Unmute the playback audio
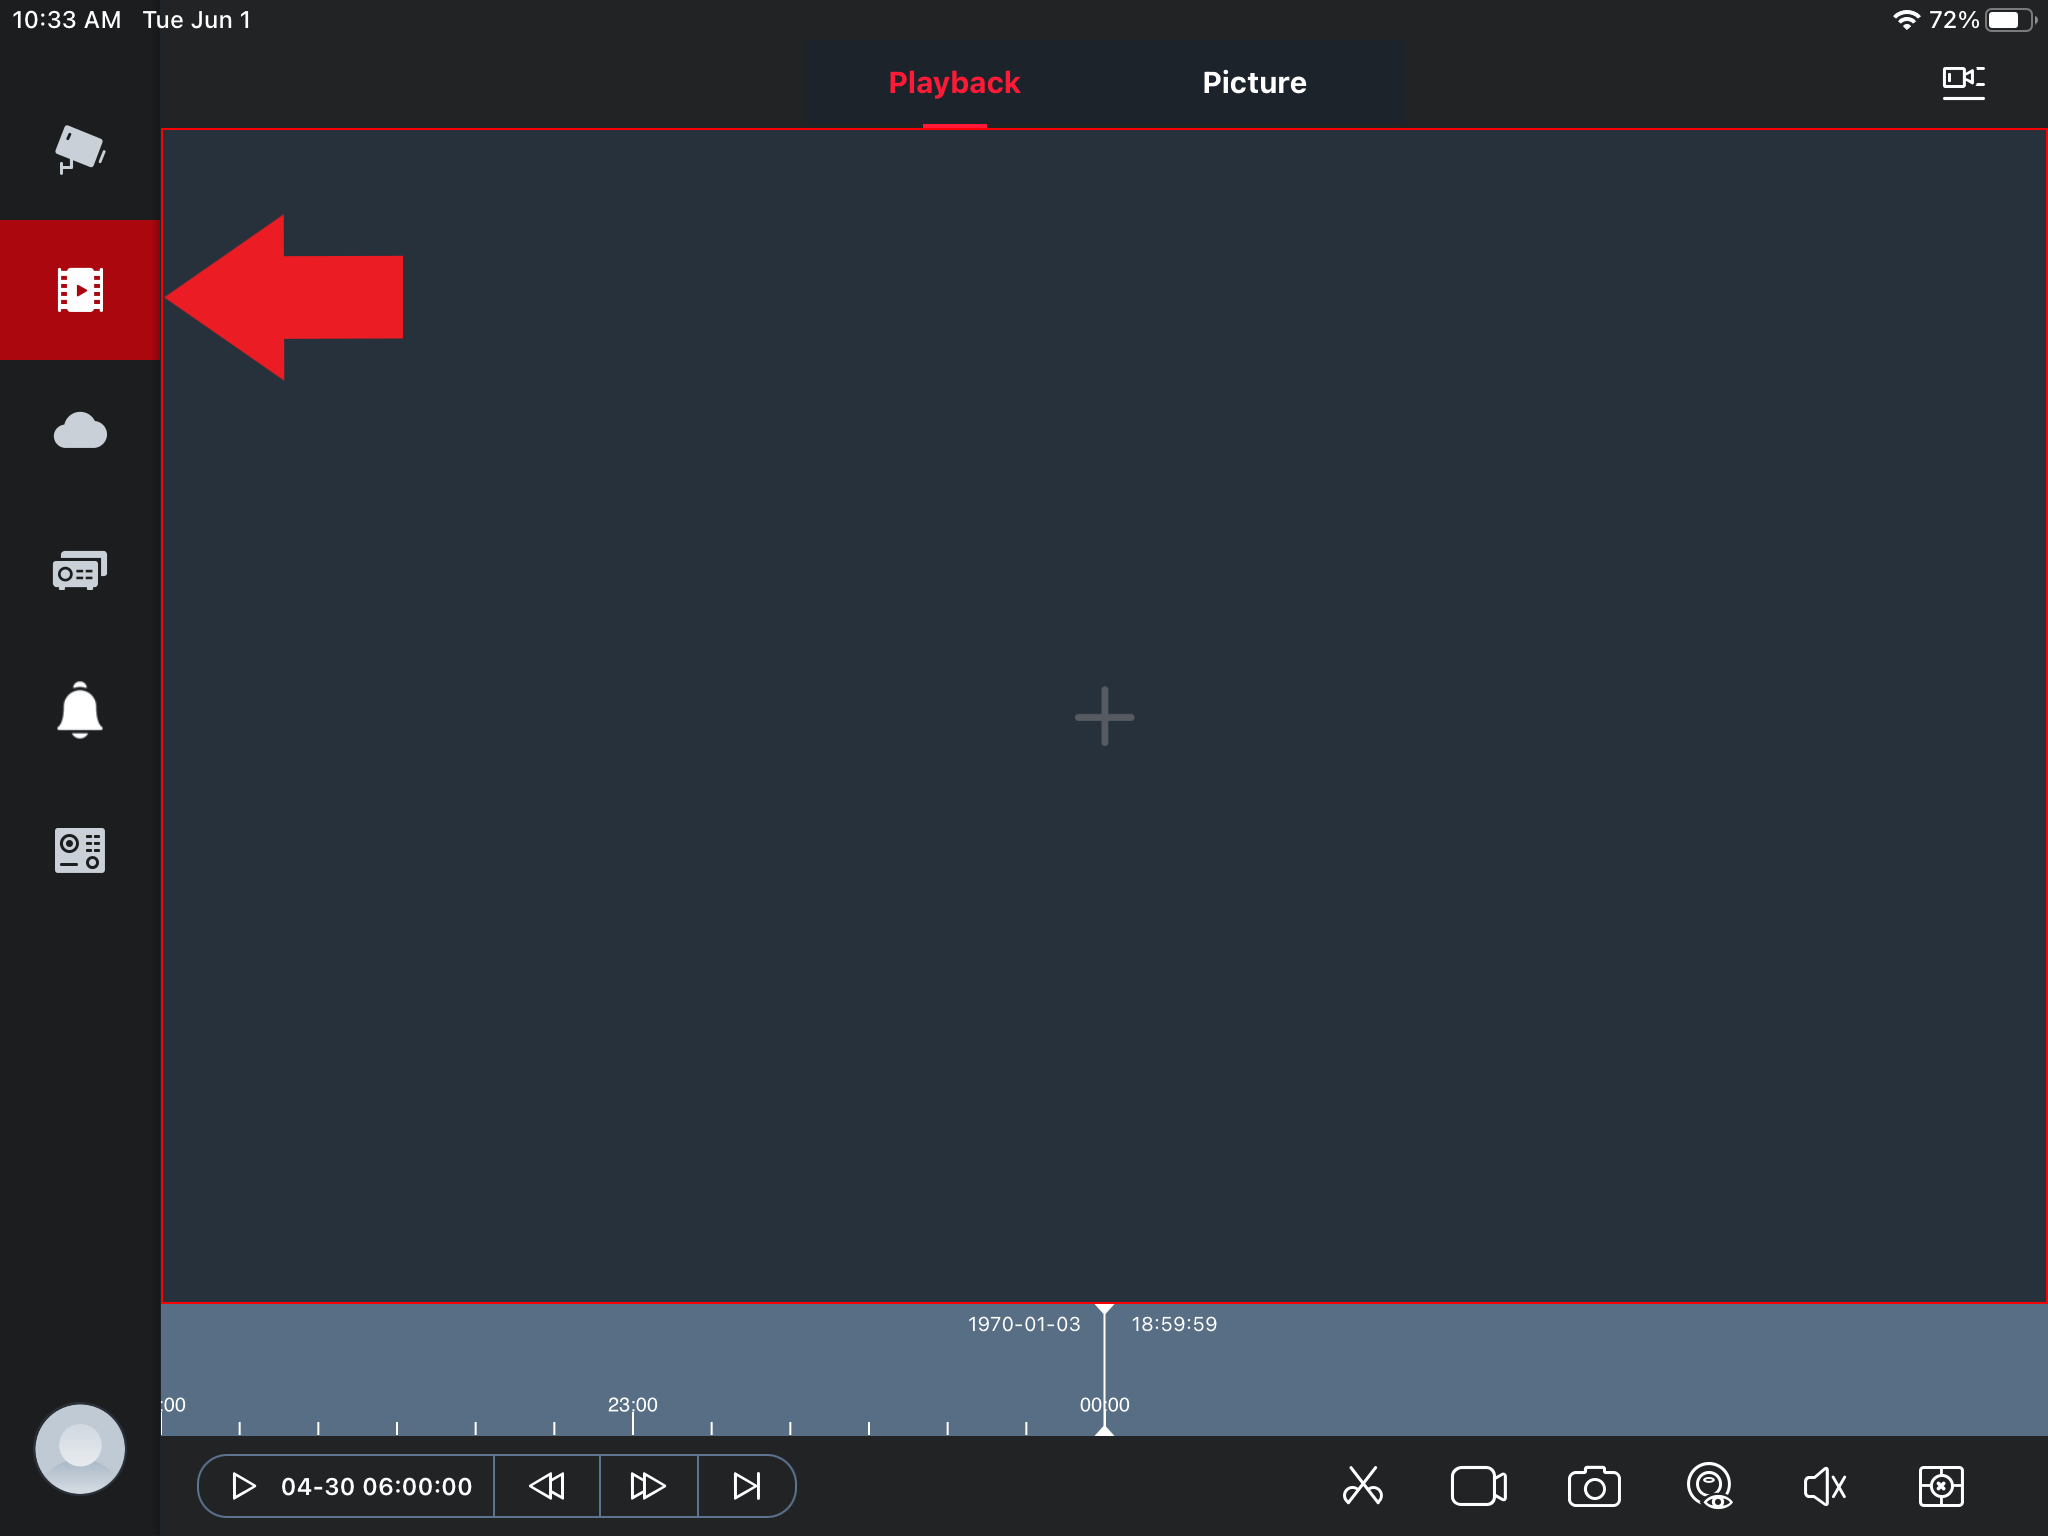This screenshot has height=1536, width=2048. click(x=1825, y=1486)
